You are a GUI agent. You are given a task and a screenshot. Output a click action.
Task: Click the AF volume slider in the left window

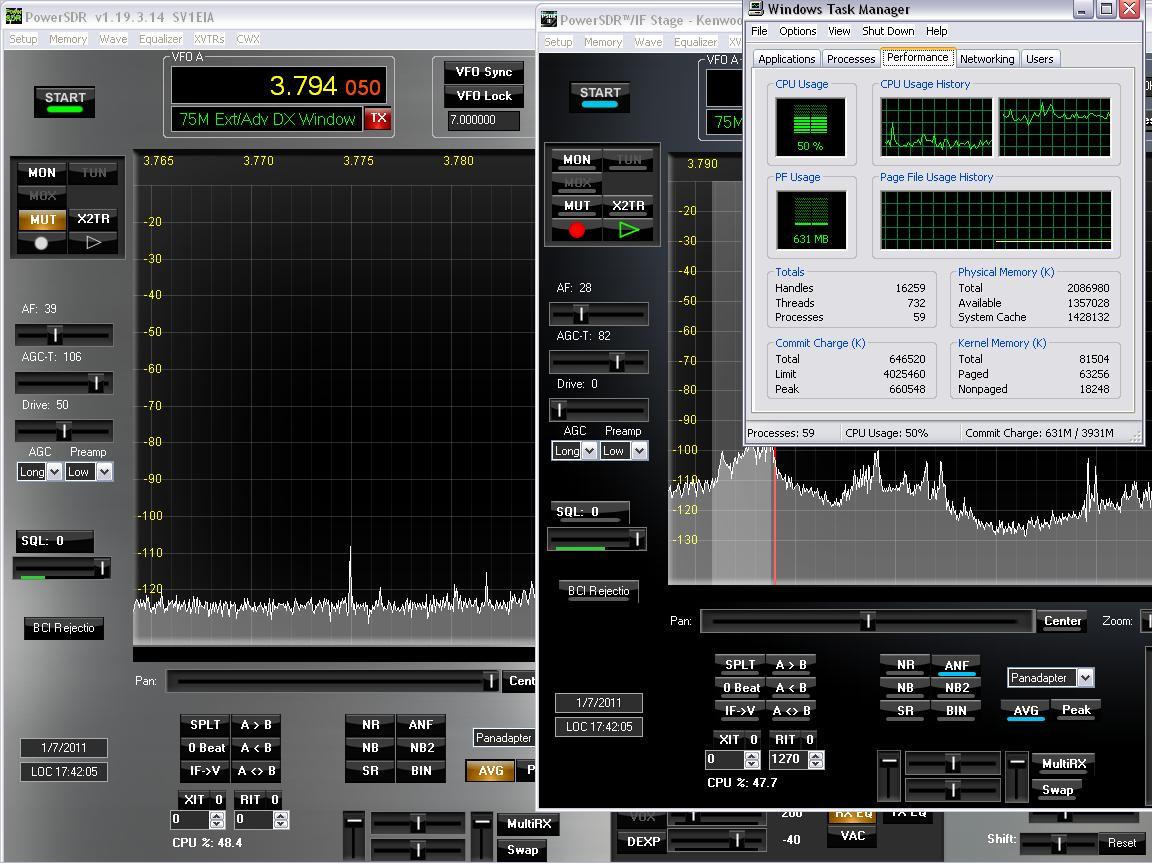click(x=55, y=335)
